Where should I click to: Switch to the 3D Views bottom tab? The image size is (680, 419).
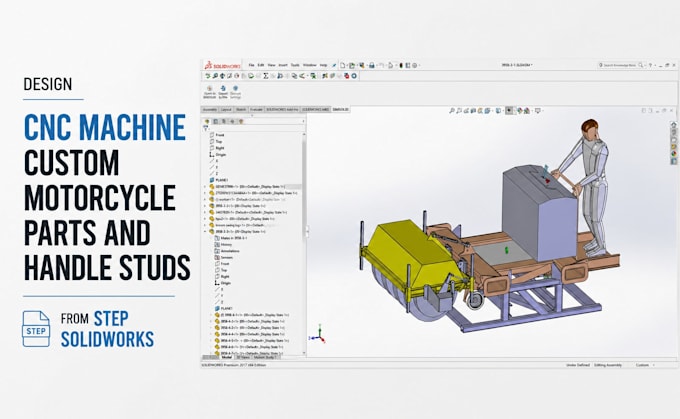tap(243, 357)
